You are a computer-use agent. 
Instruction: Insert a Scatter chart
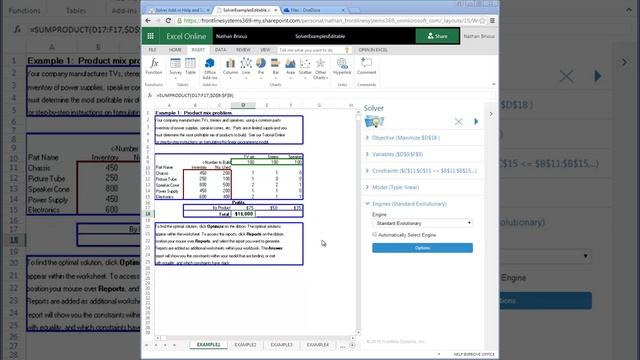pyautogui.click(x=305, y=67)
